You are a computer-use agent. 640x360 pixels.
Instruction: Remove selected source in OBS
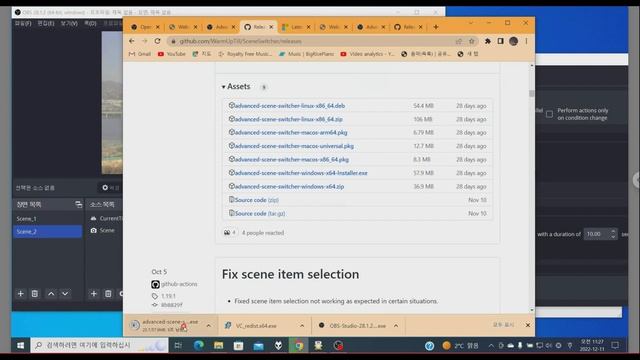(108, 293)
